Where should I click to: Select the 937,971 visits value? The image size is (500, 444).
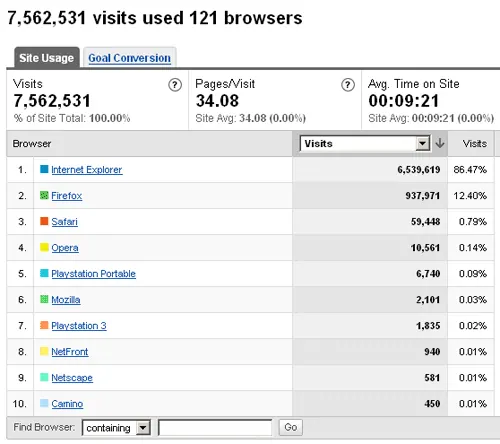[x=423, y=196]
